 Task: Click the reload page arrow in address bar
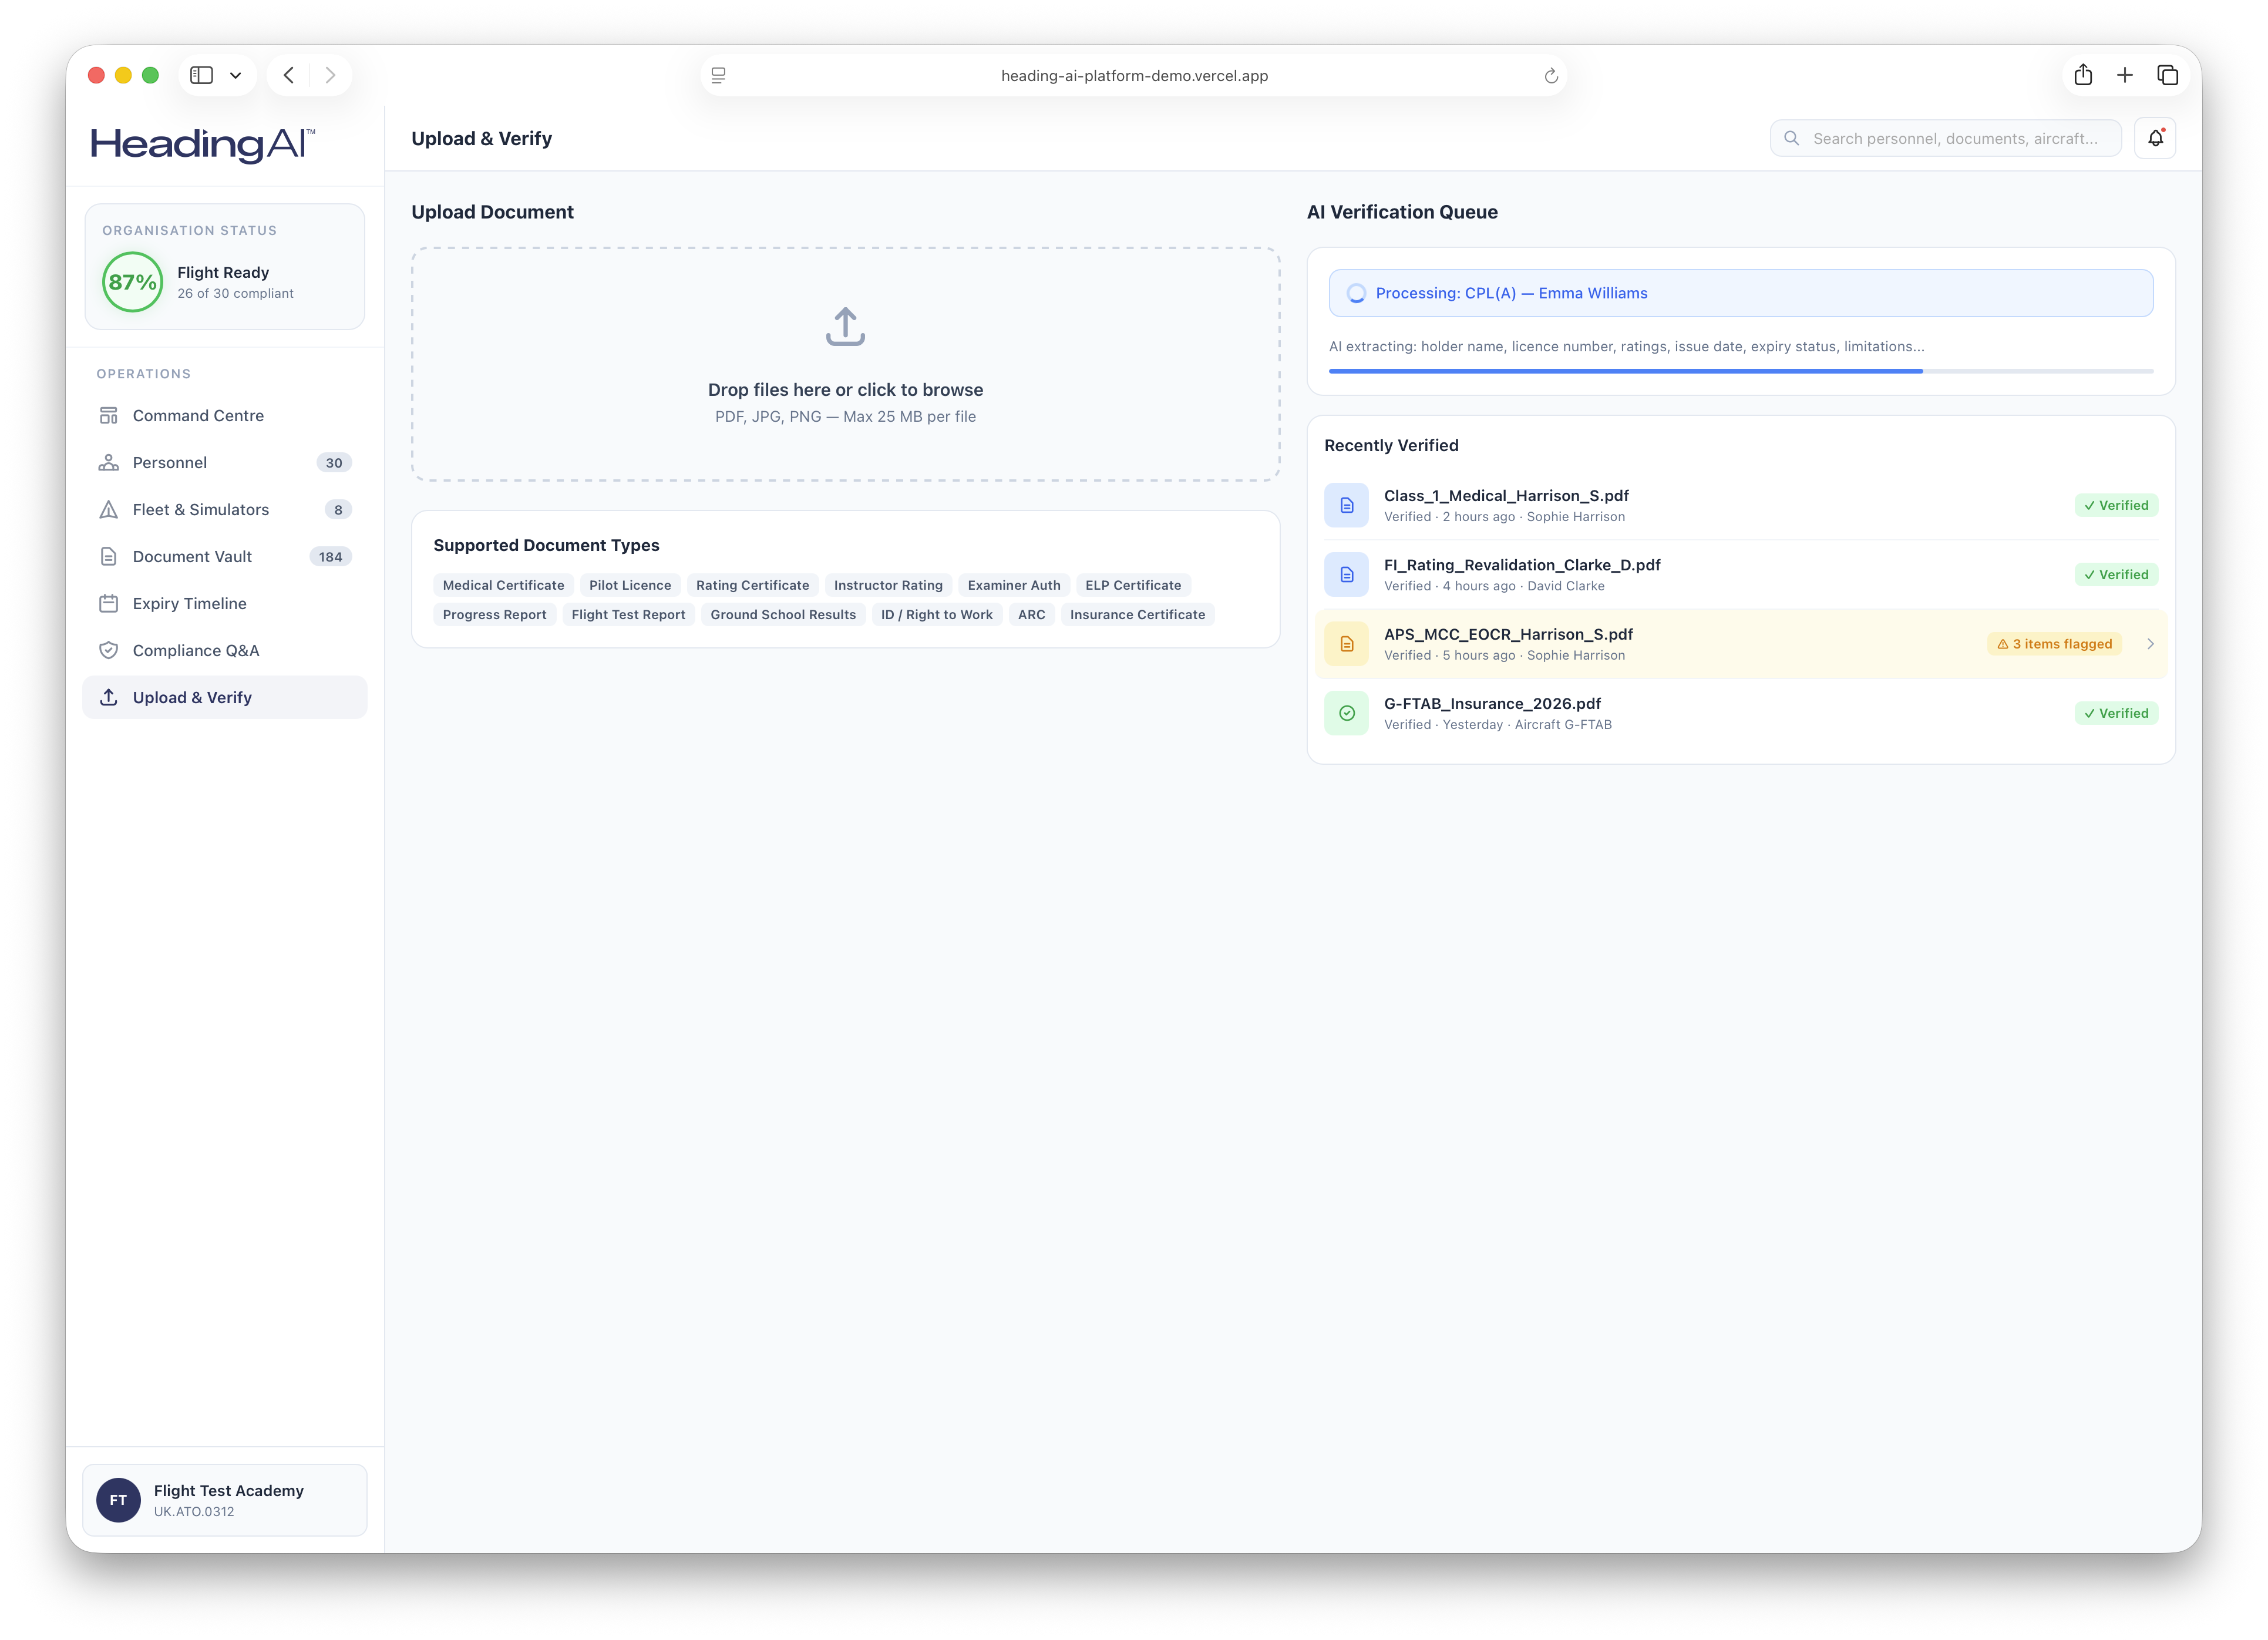click(1551, 74)
